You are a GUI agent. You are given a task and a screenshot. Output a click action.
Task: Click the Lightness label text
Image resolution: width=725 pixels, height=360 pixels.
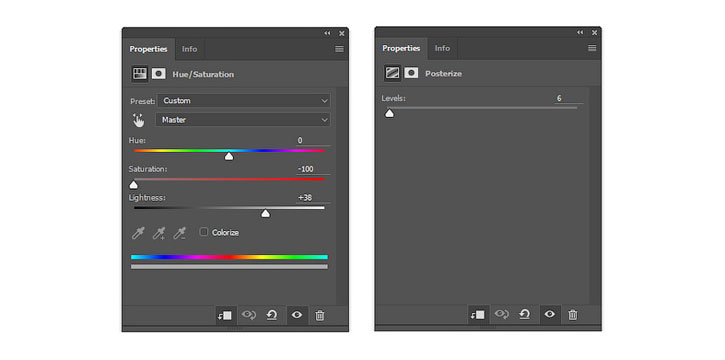(x=147, y=198)
